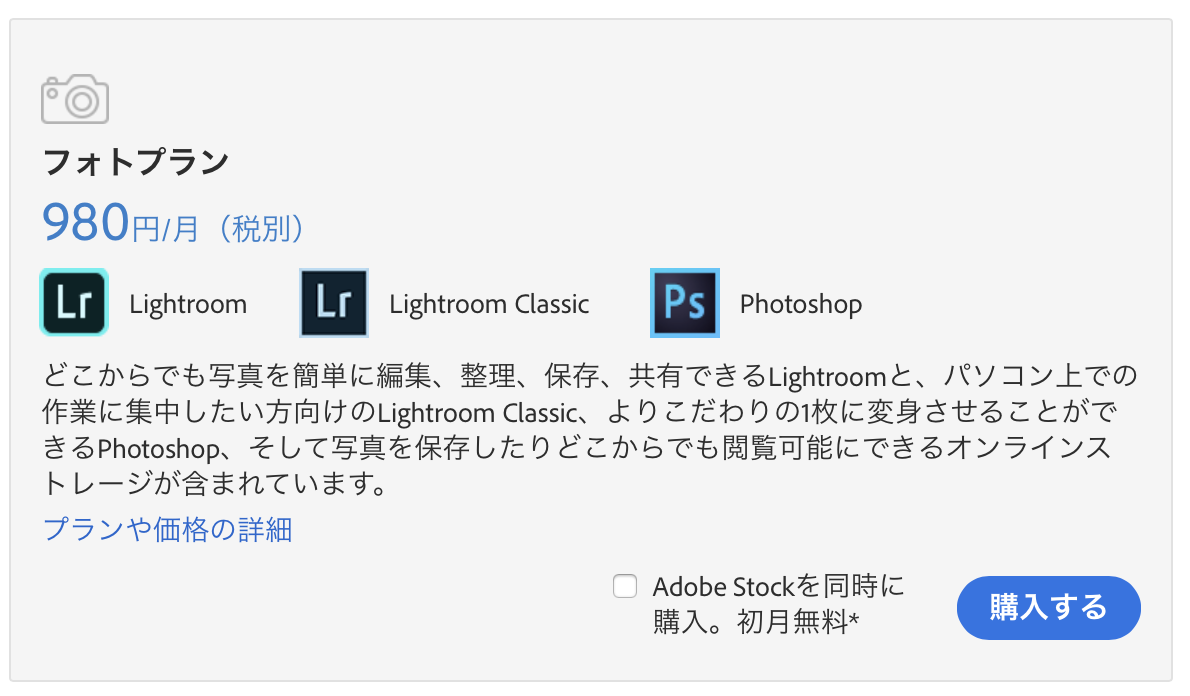Click the Lightroom Classic product name label

(489, 304)
